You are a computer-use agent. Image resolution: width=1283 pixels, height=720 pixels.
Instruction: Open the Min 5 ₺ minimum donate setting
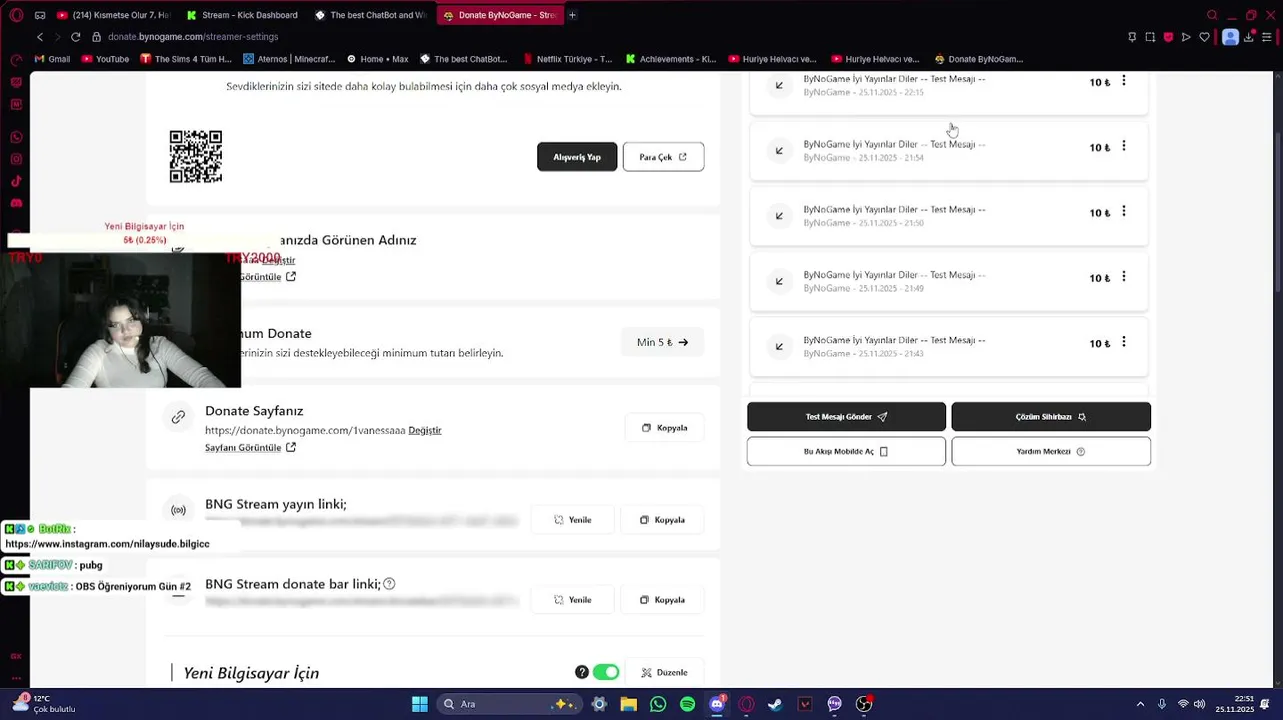tap(662, 342)
